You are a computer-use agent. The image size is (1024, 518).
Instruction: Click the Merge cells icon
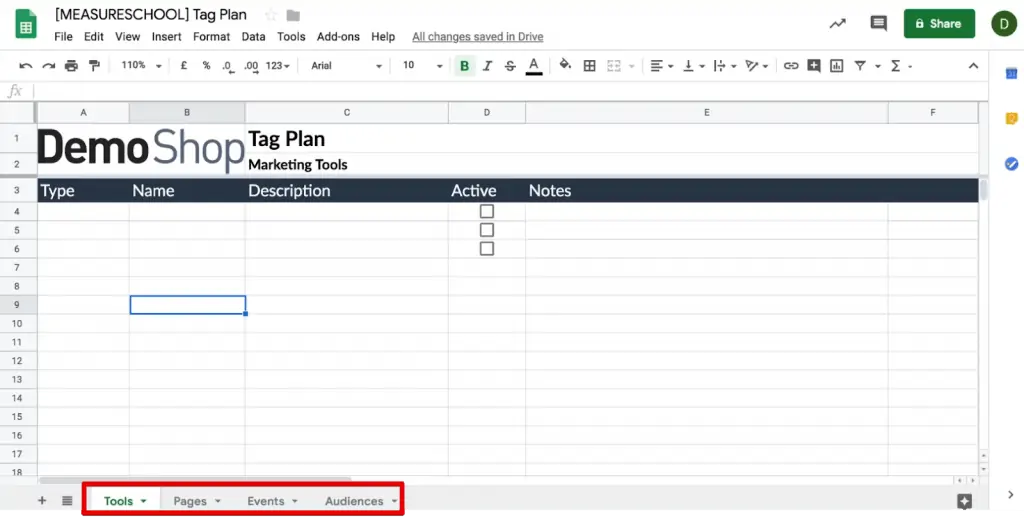tap(613, 65)
